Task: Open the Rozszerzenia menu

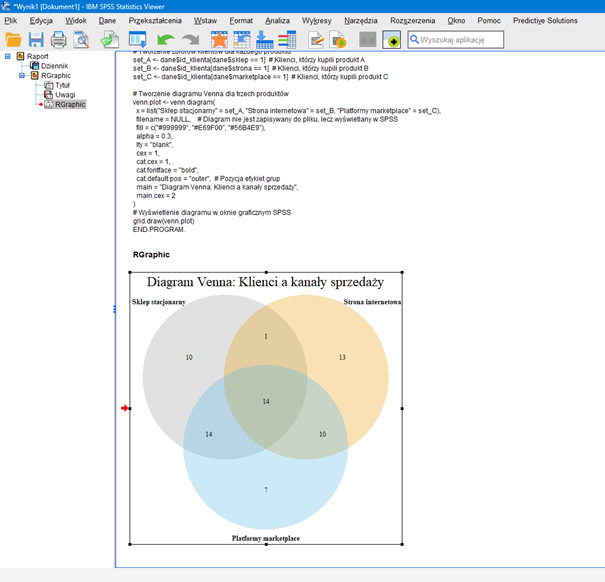Action: (412, 20)
